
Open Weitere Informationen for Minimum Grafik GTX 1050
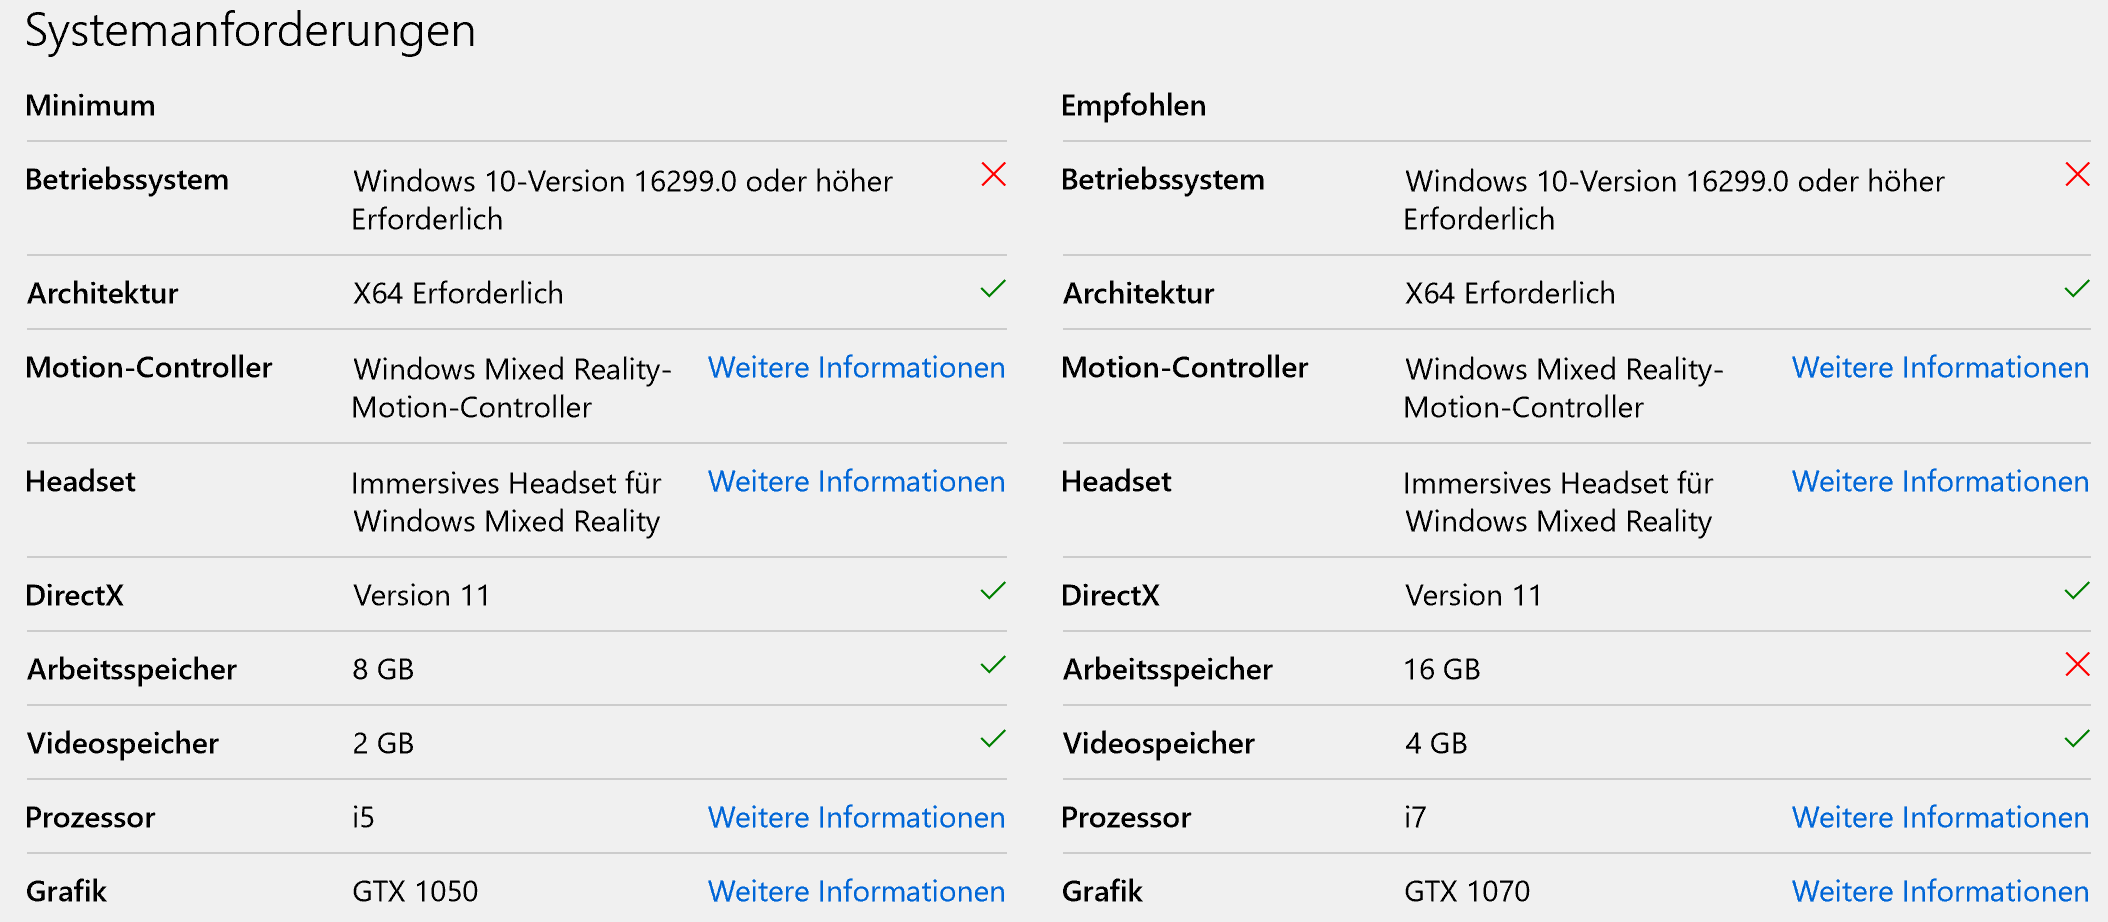pos(856,892)
